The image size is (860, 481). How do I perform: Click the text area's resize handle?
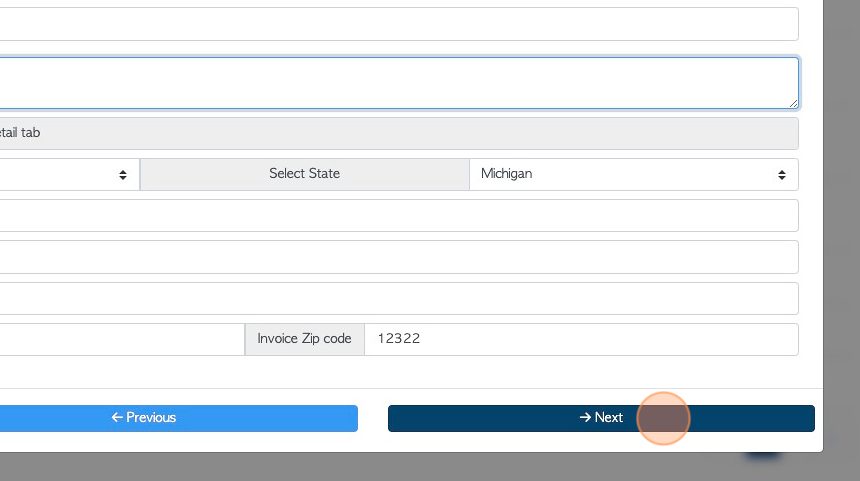793,103
